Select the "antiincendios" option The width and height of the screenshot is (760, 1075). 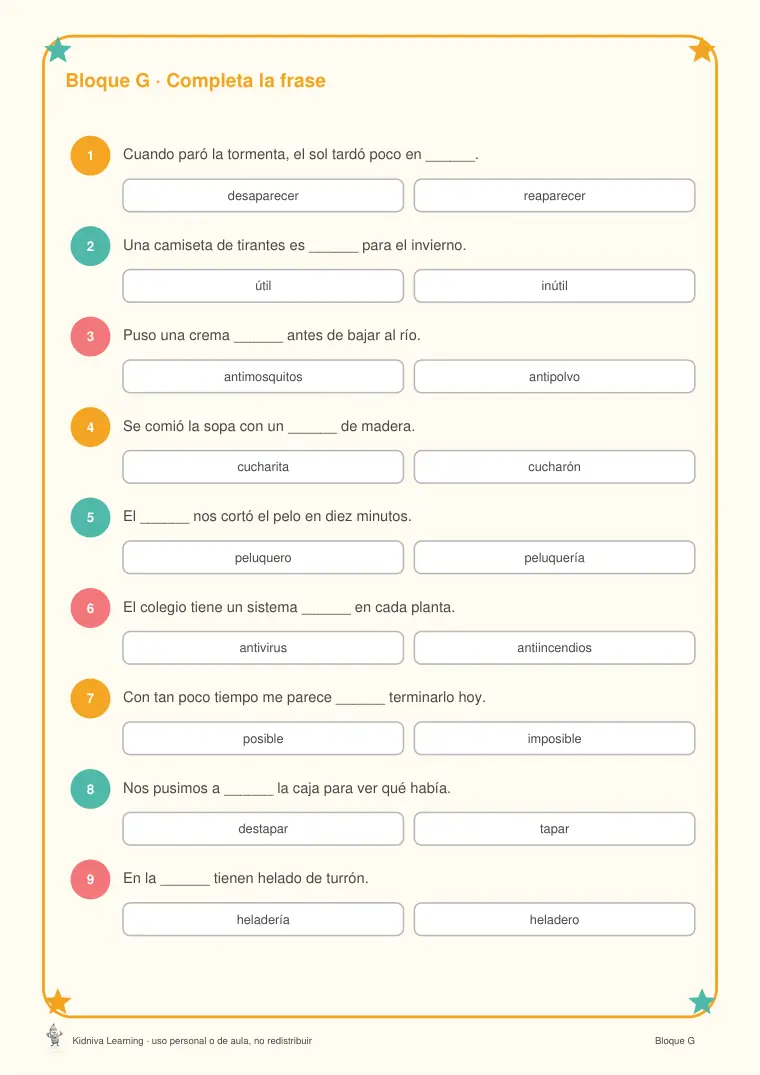pyautogui.click(x=554, y=648)
